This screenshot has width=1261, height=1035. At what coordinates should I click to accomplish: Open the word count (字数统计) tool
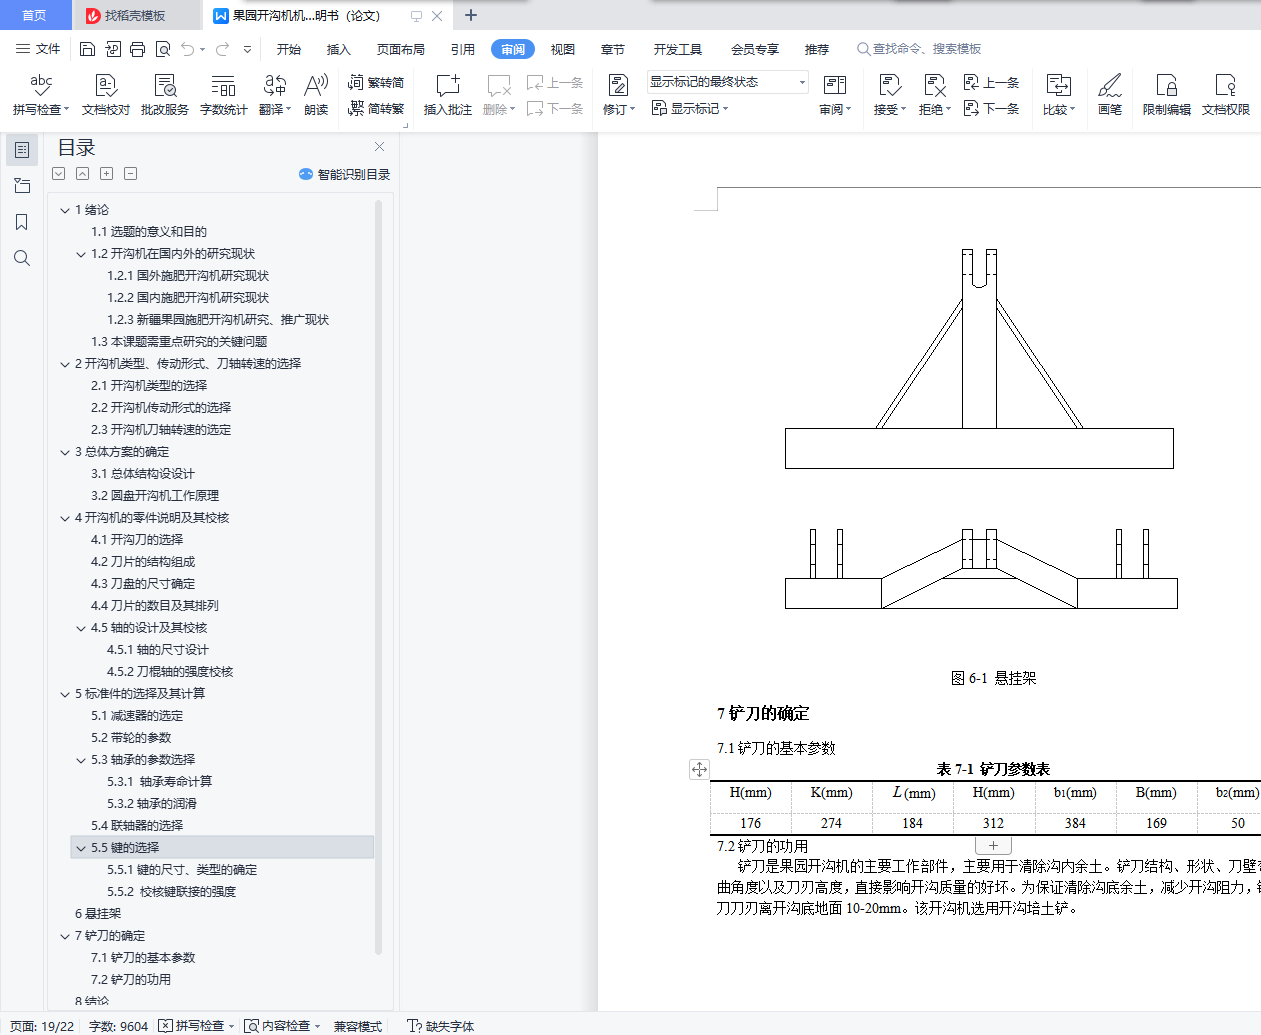(224, 95)
